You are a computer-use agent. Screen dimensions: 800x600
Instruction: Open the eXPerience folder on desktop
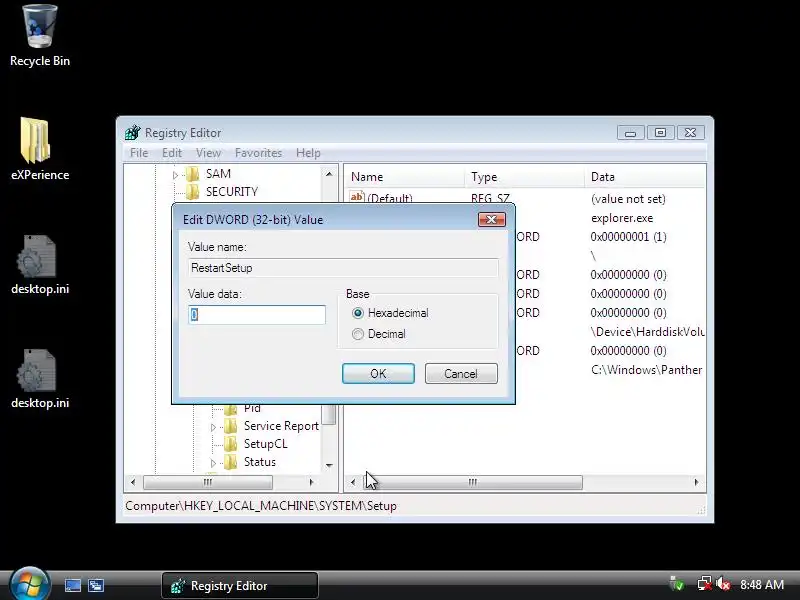tap(40, 149)
